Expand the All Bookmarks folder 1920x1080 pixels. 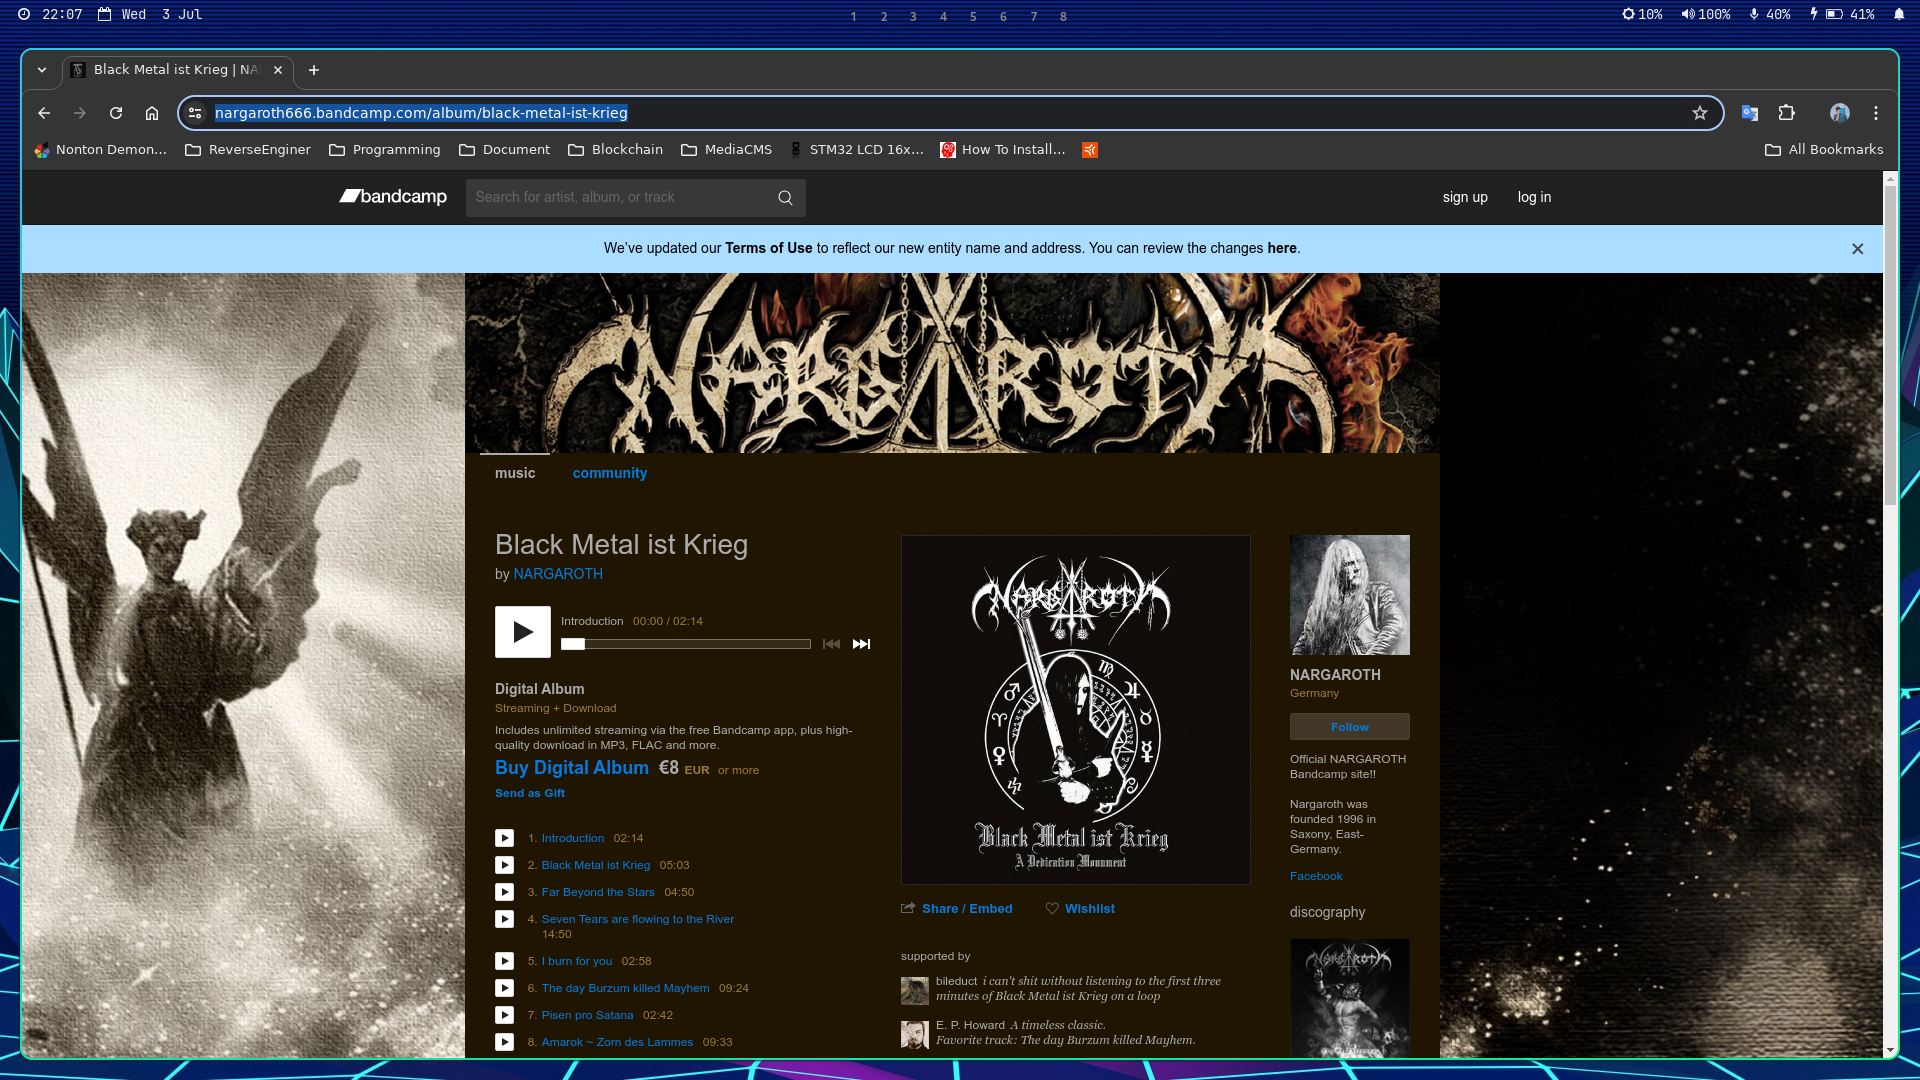tap(1824, 149)
